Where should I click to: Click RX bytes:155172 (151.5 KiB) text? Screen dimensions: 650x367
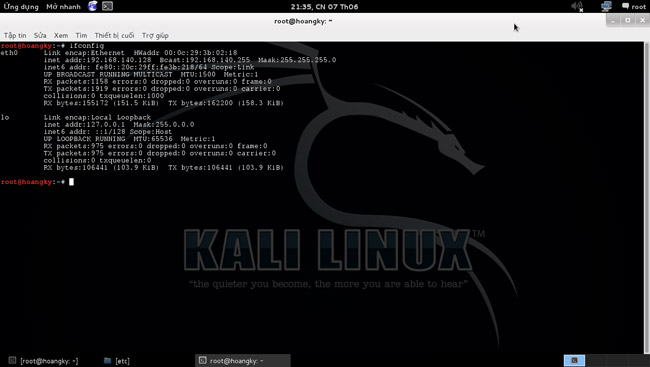[x=101, y=103]
